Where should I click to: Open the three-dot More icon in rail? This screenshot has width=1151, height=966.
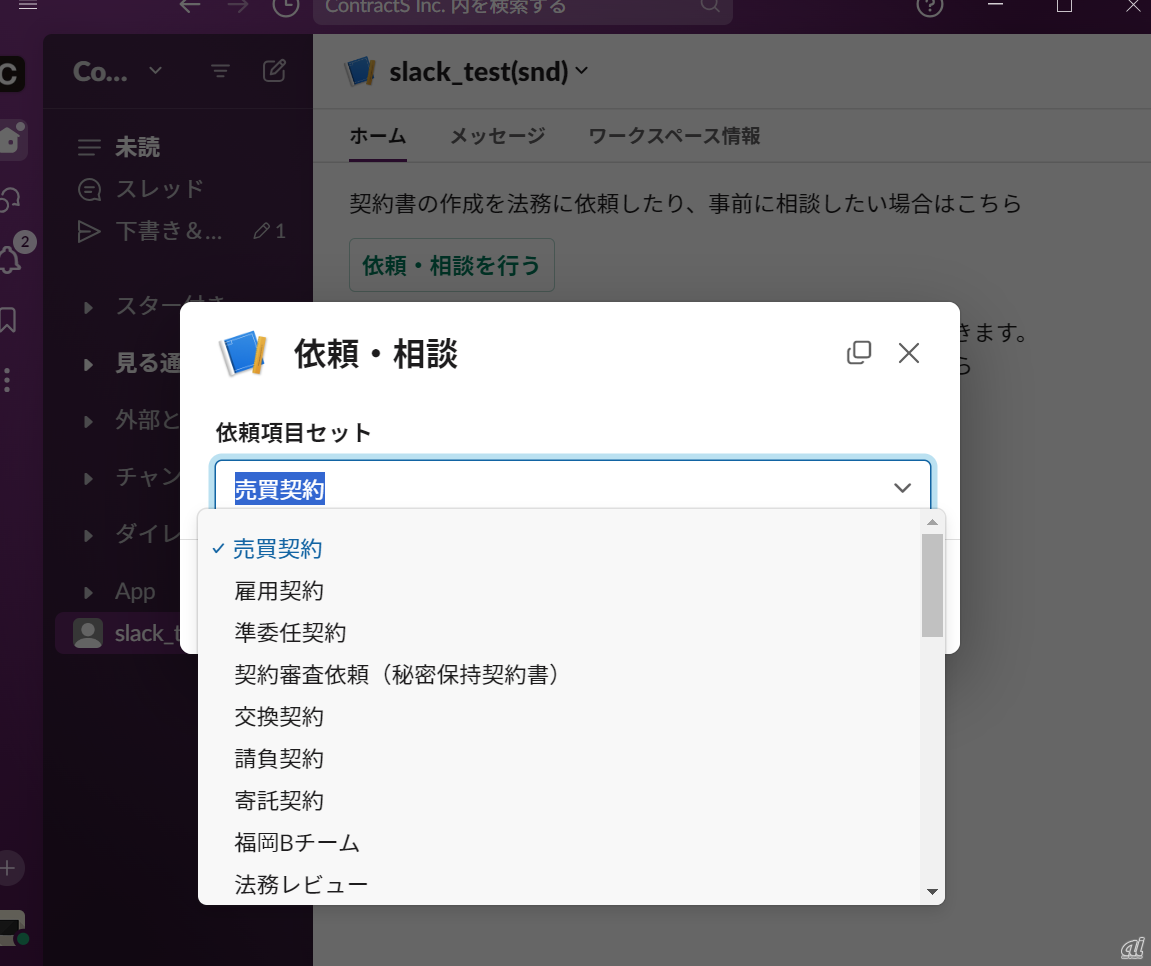coord(7,380)
